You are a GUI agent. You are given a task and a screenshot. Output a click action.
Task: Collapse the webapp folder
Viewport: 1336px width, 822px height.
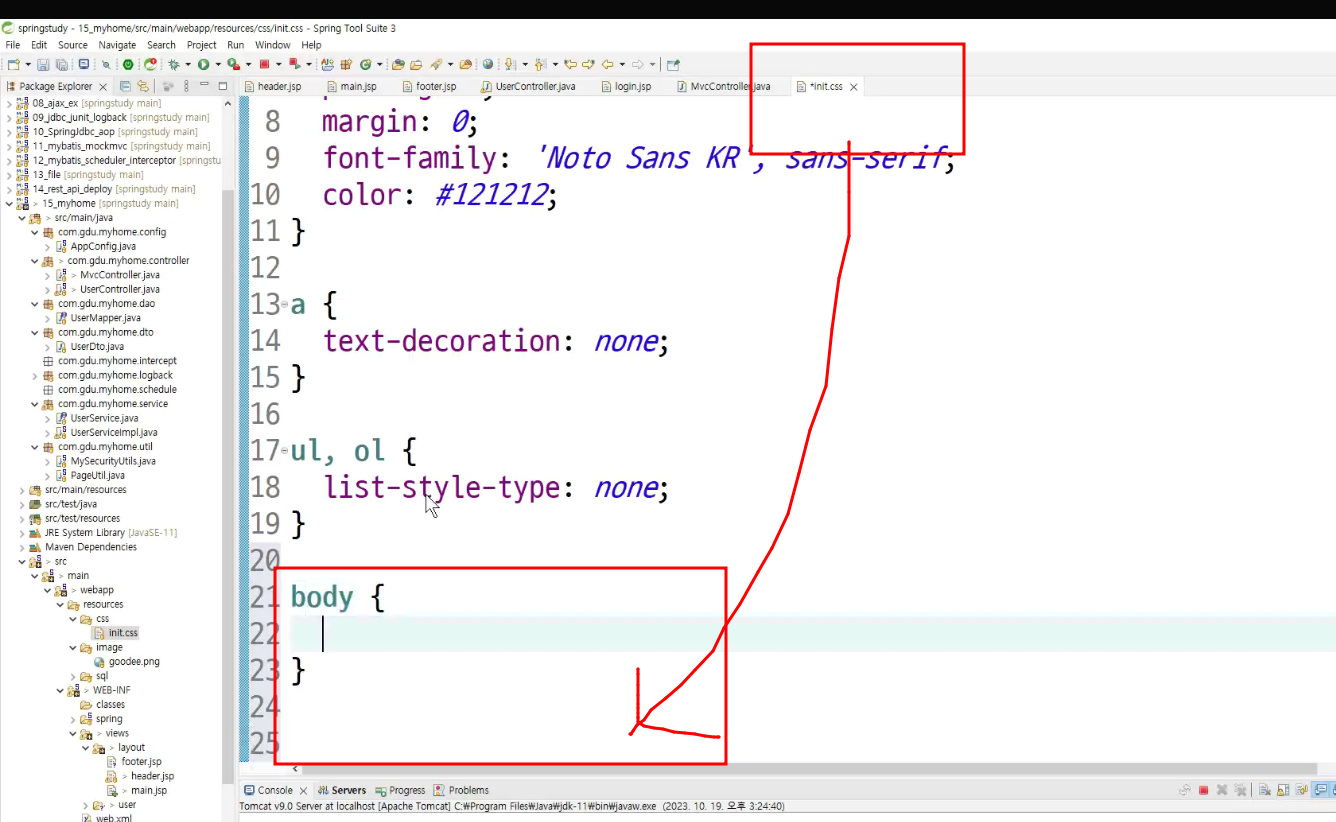click(x=47, y=590)
